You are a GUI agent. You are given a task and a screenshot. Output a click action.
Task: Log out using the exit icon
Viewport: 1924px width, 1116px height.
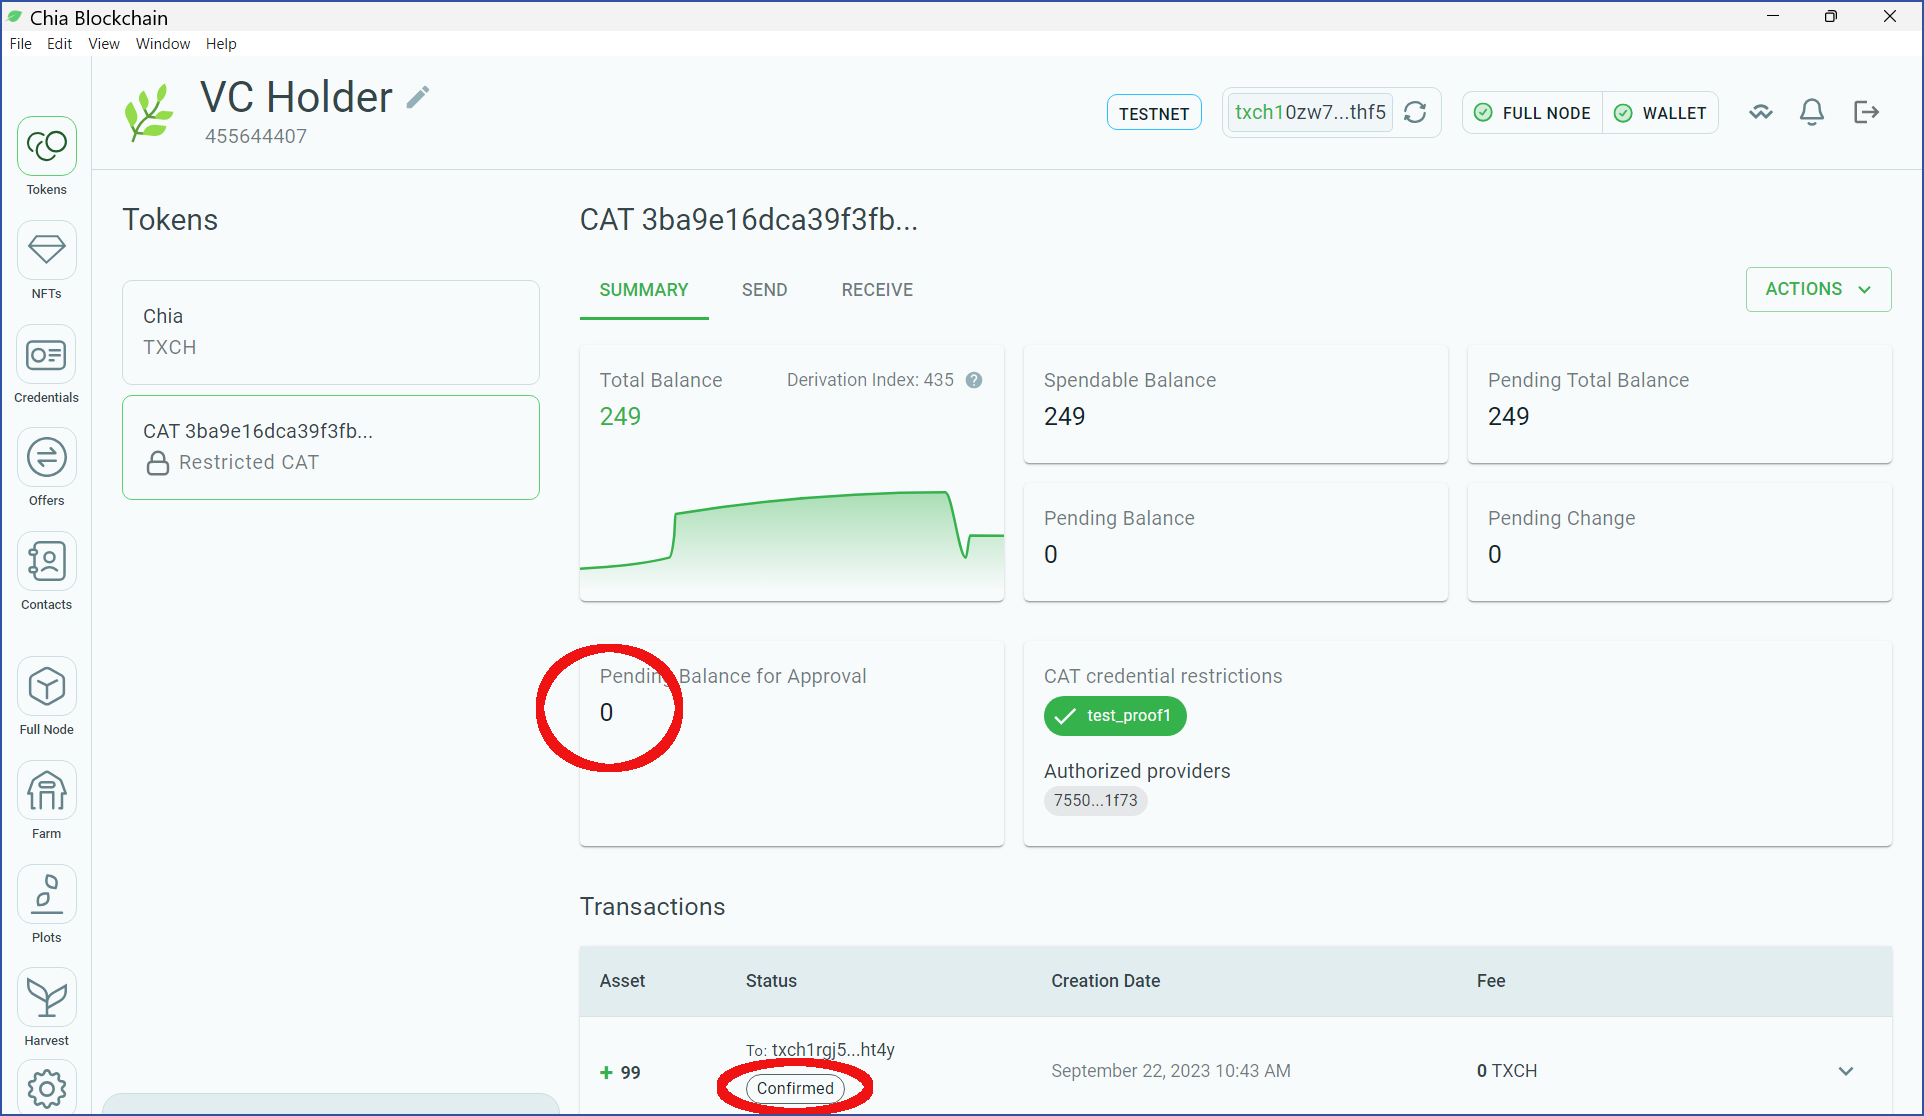[1866, 112]
